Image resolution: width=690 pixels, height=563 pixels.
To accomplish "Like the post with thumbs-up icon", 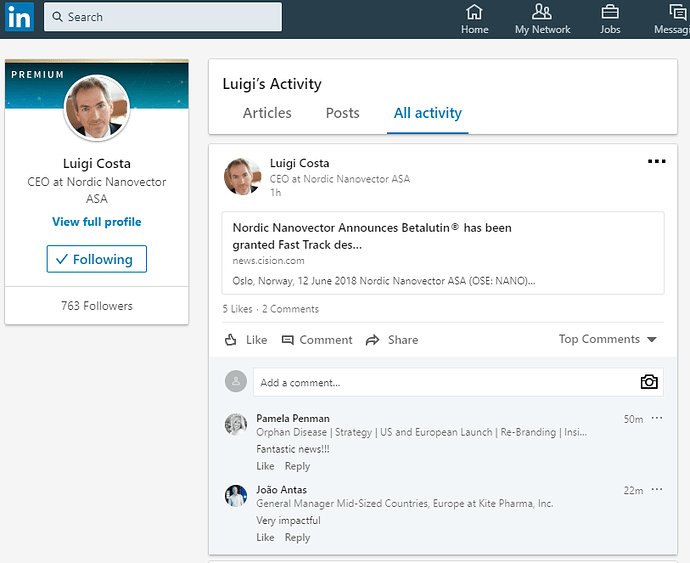I will point(231,340).
